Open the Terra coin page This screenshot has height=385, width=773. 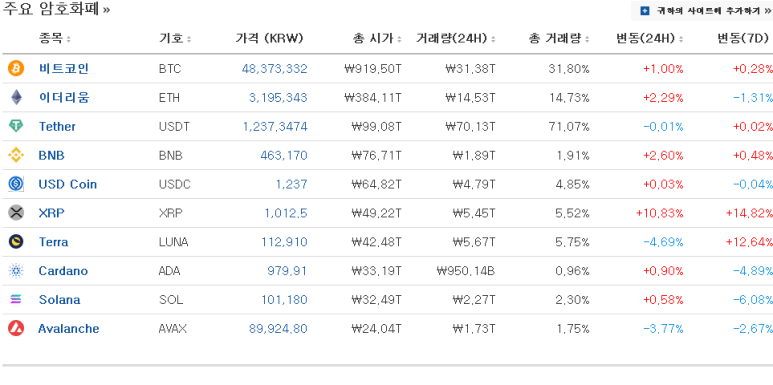[x=53, y=242]
